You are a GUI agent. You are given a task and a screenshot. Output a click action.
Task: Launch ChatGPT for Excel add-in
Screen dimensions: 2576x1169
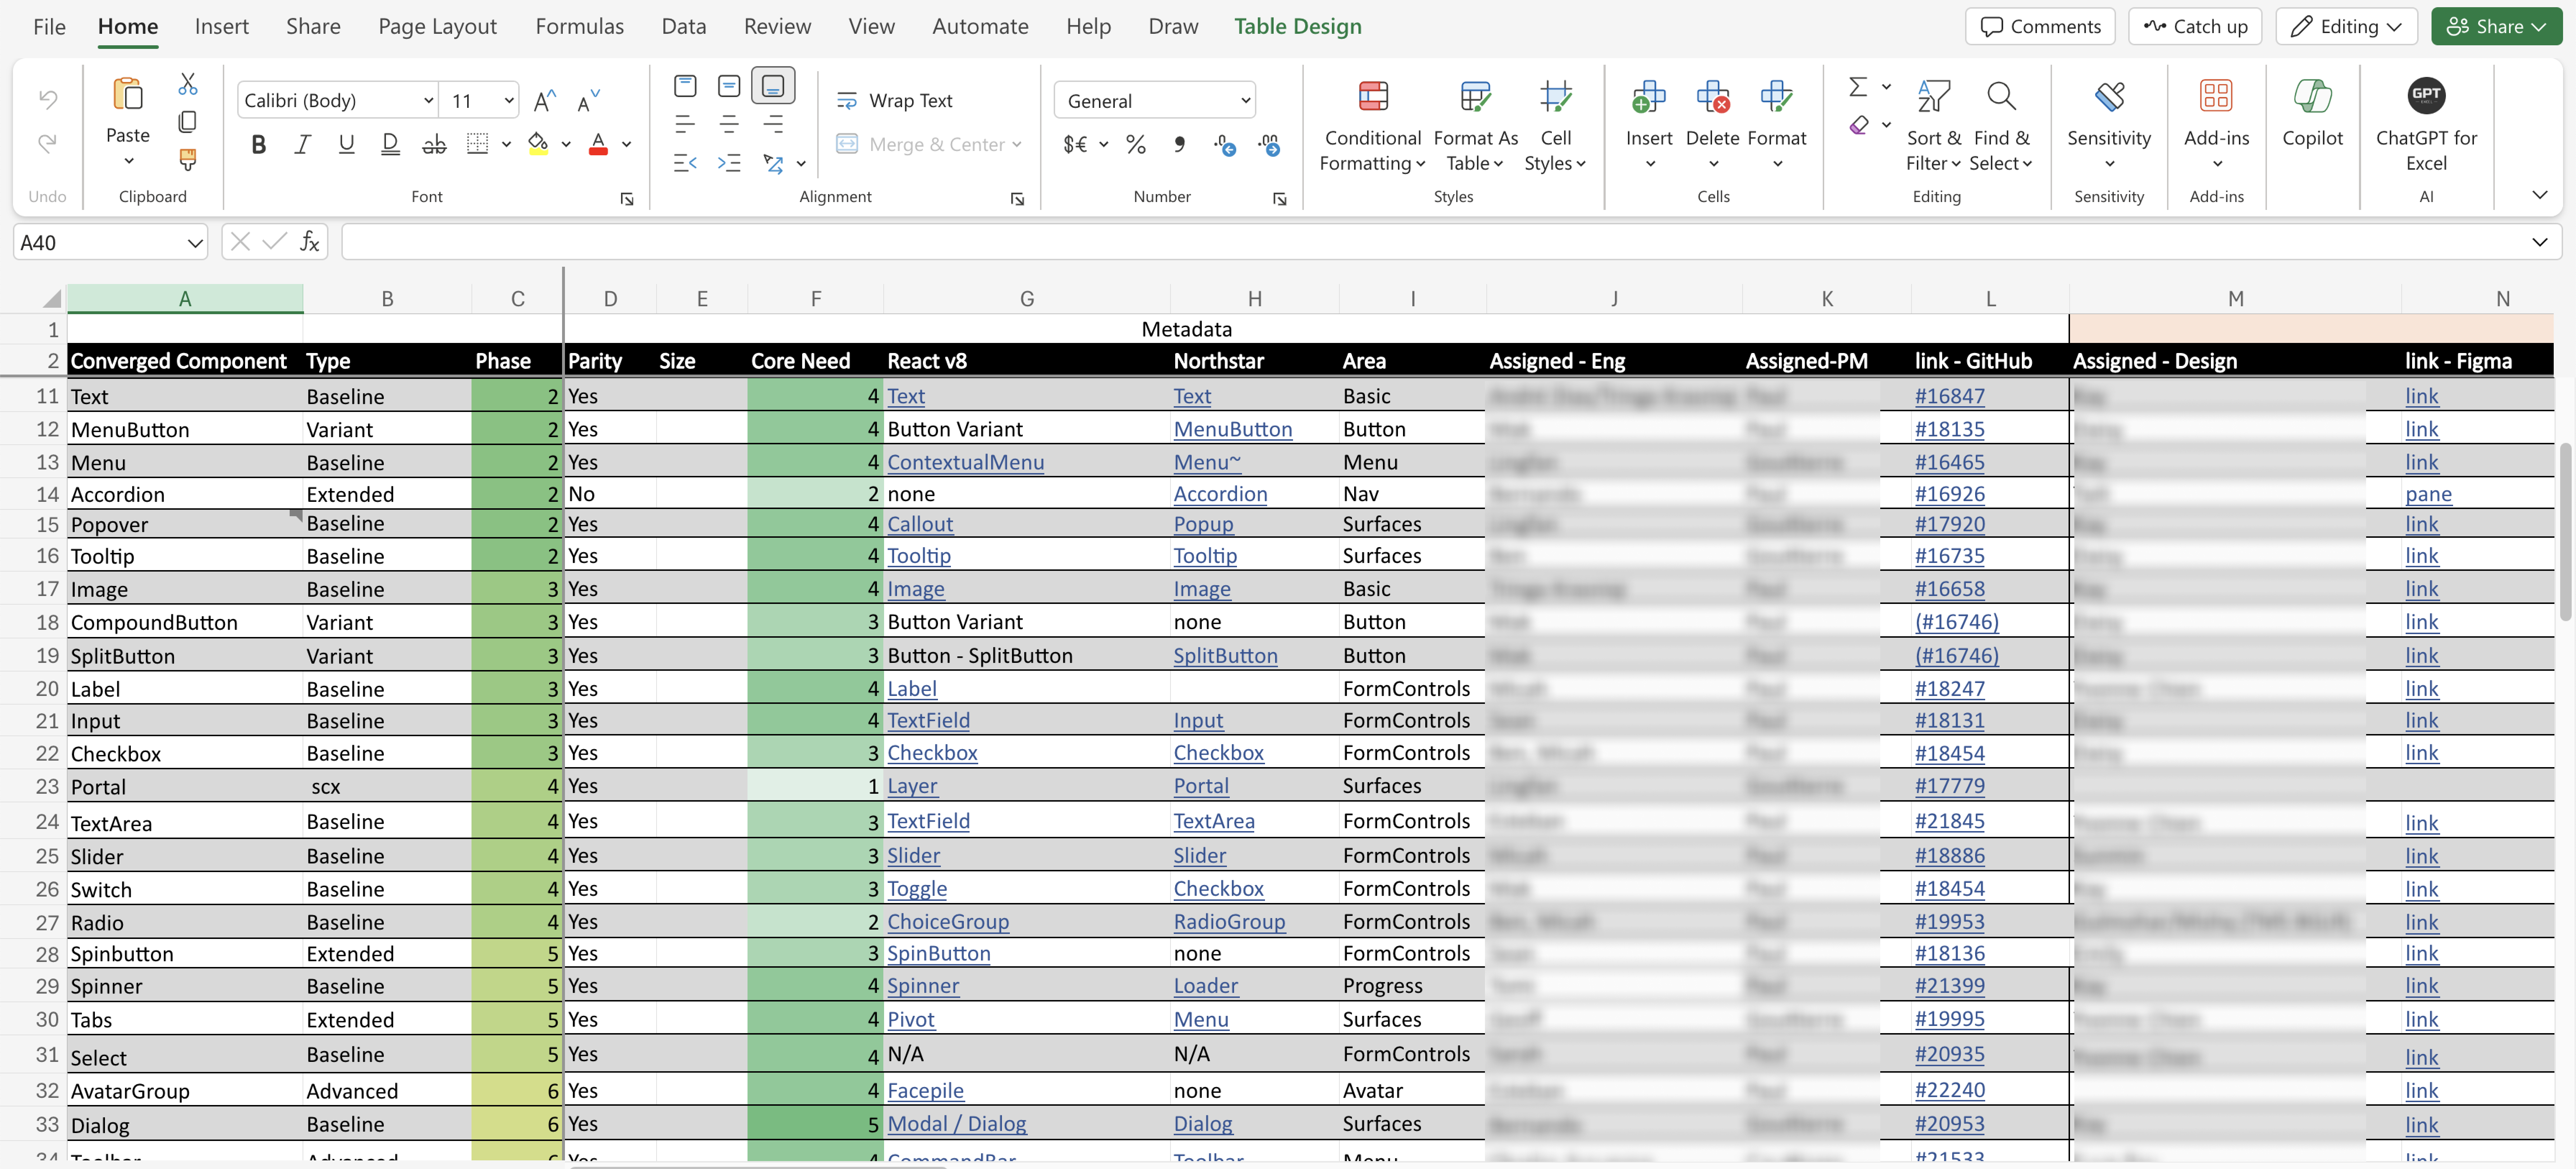tap(2426, 124)
